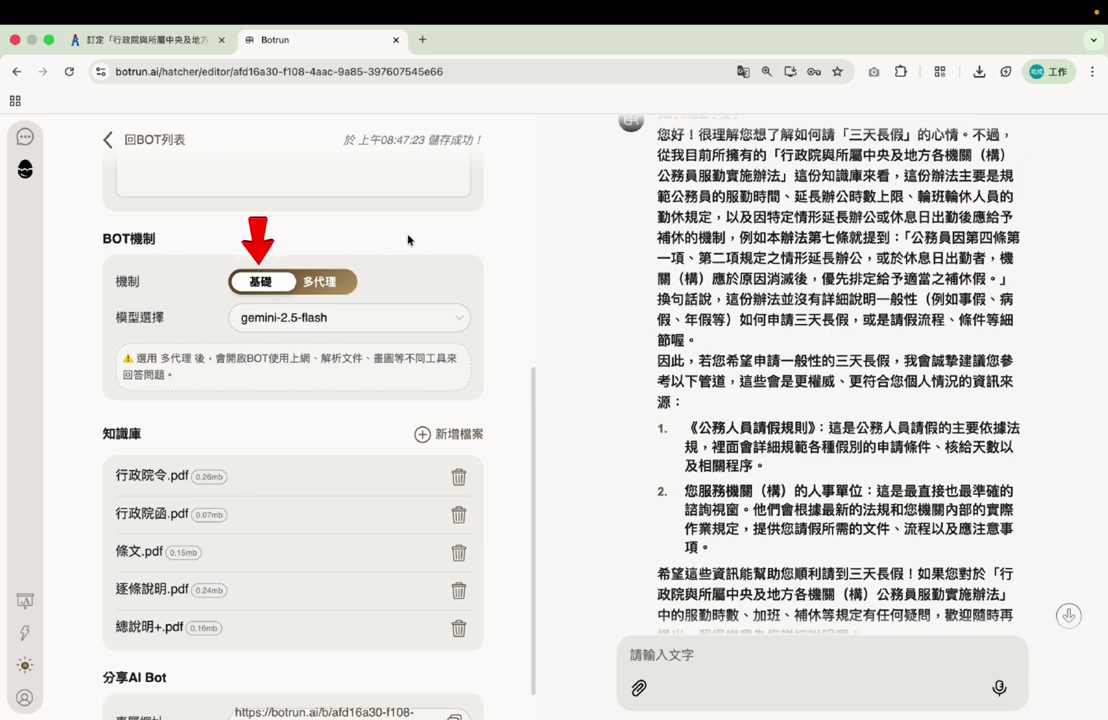Select the 行政院令.pdf file name

pyautogui.click(x=152, y=476)
